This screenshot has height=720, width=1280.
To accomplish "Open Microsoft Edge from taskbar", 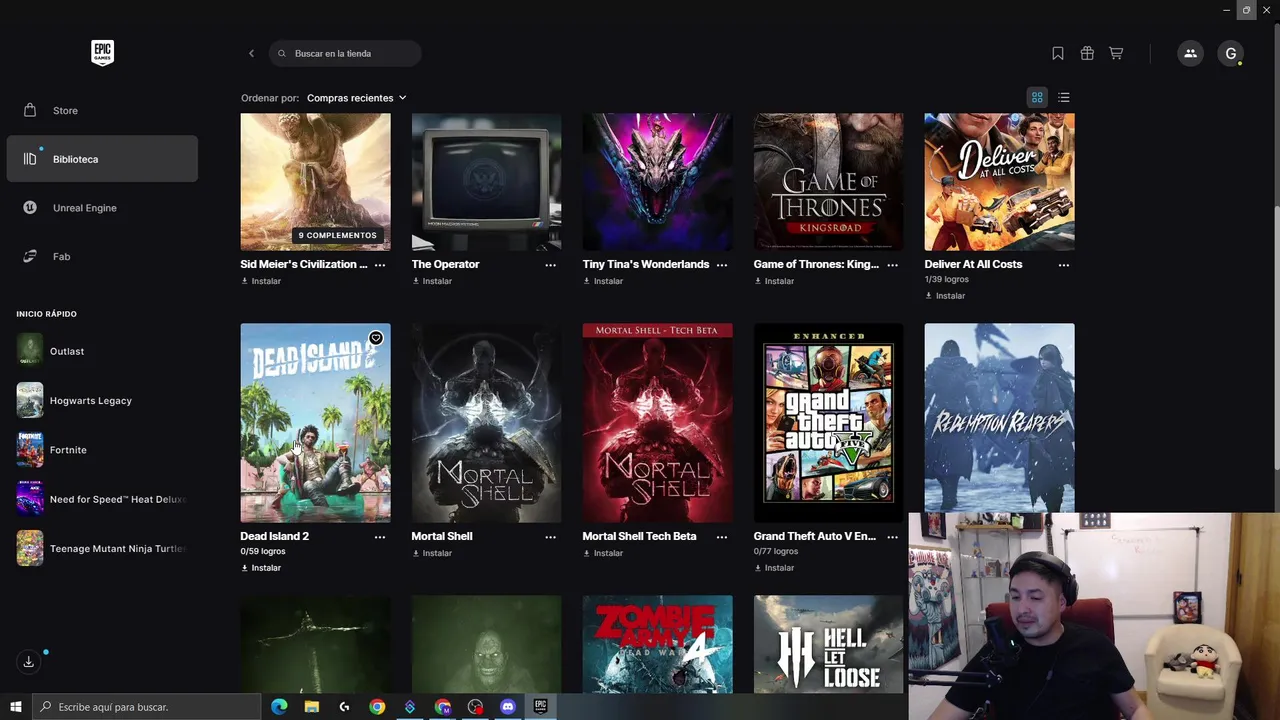I will (279, 707).
